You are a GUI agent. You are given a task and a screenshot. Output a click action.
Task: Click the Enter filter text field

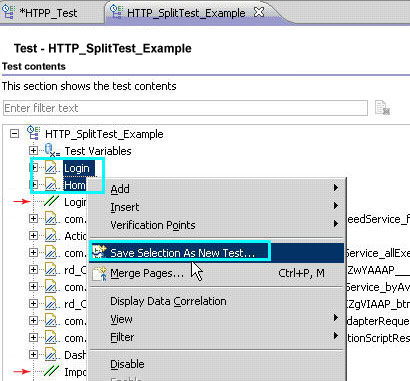185,108
